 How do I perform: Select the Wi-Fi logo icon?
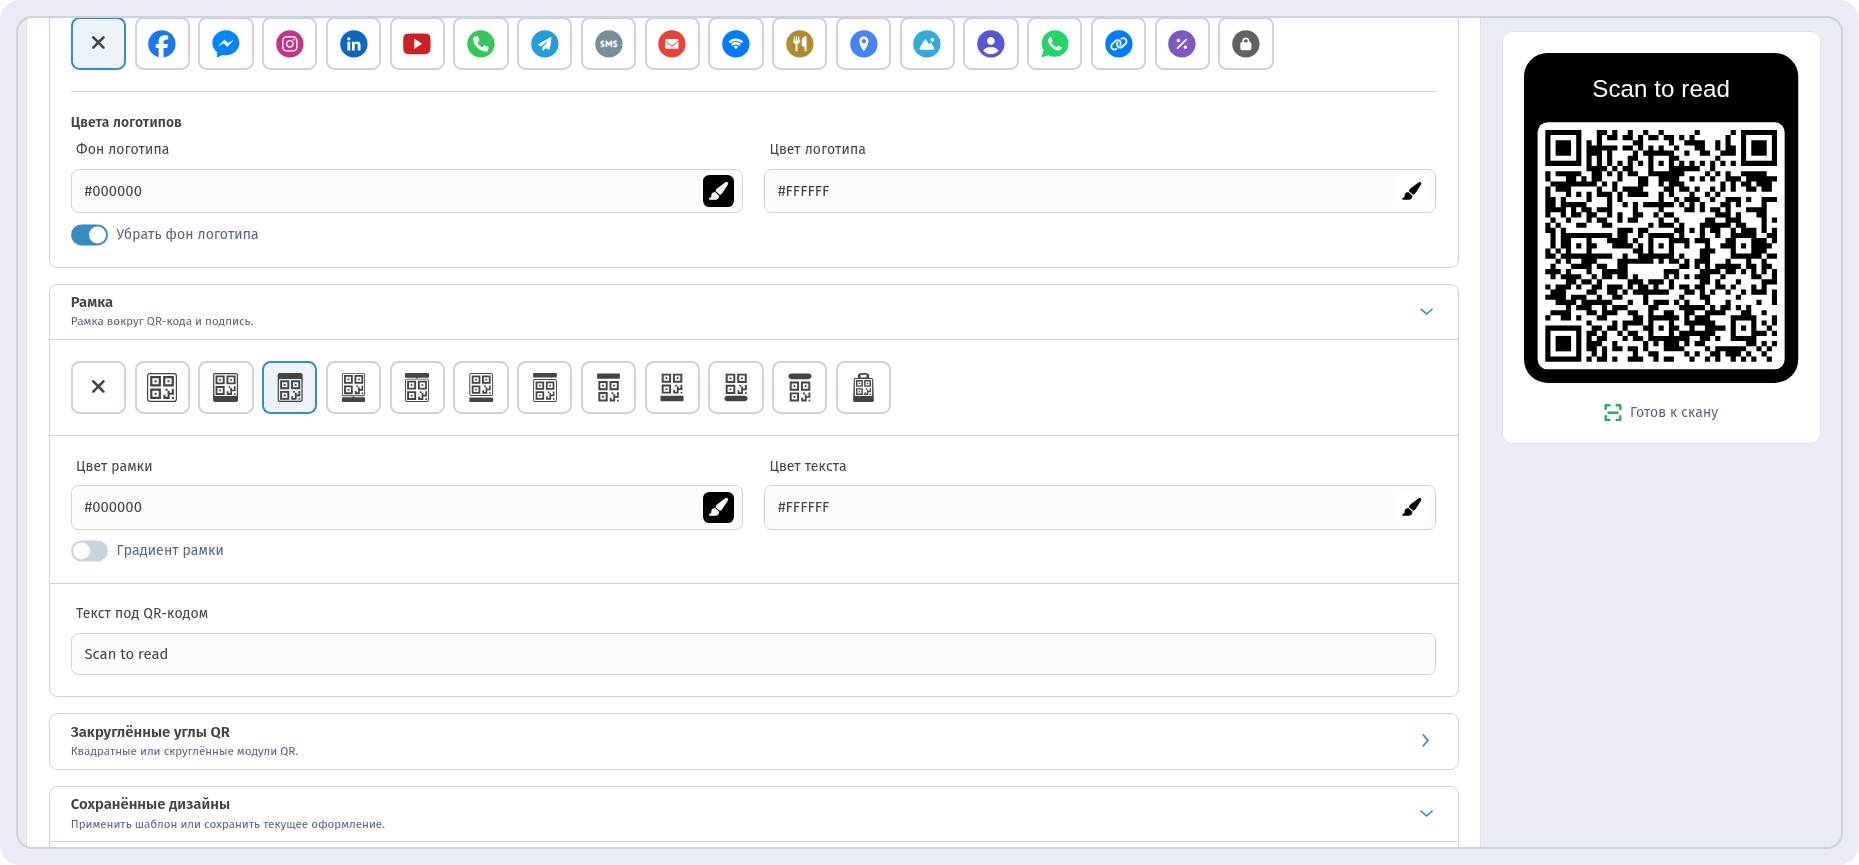(x=736, y=44)
